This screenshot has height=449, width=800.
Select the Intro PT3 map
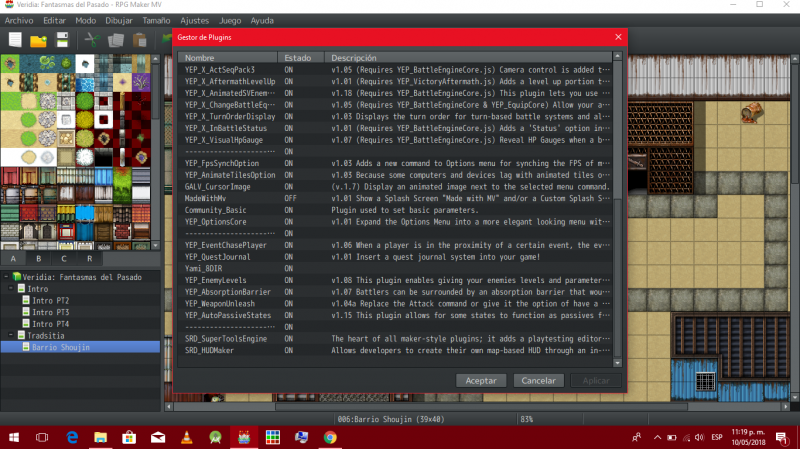(51, 312)
